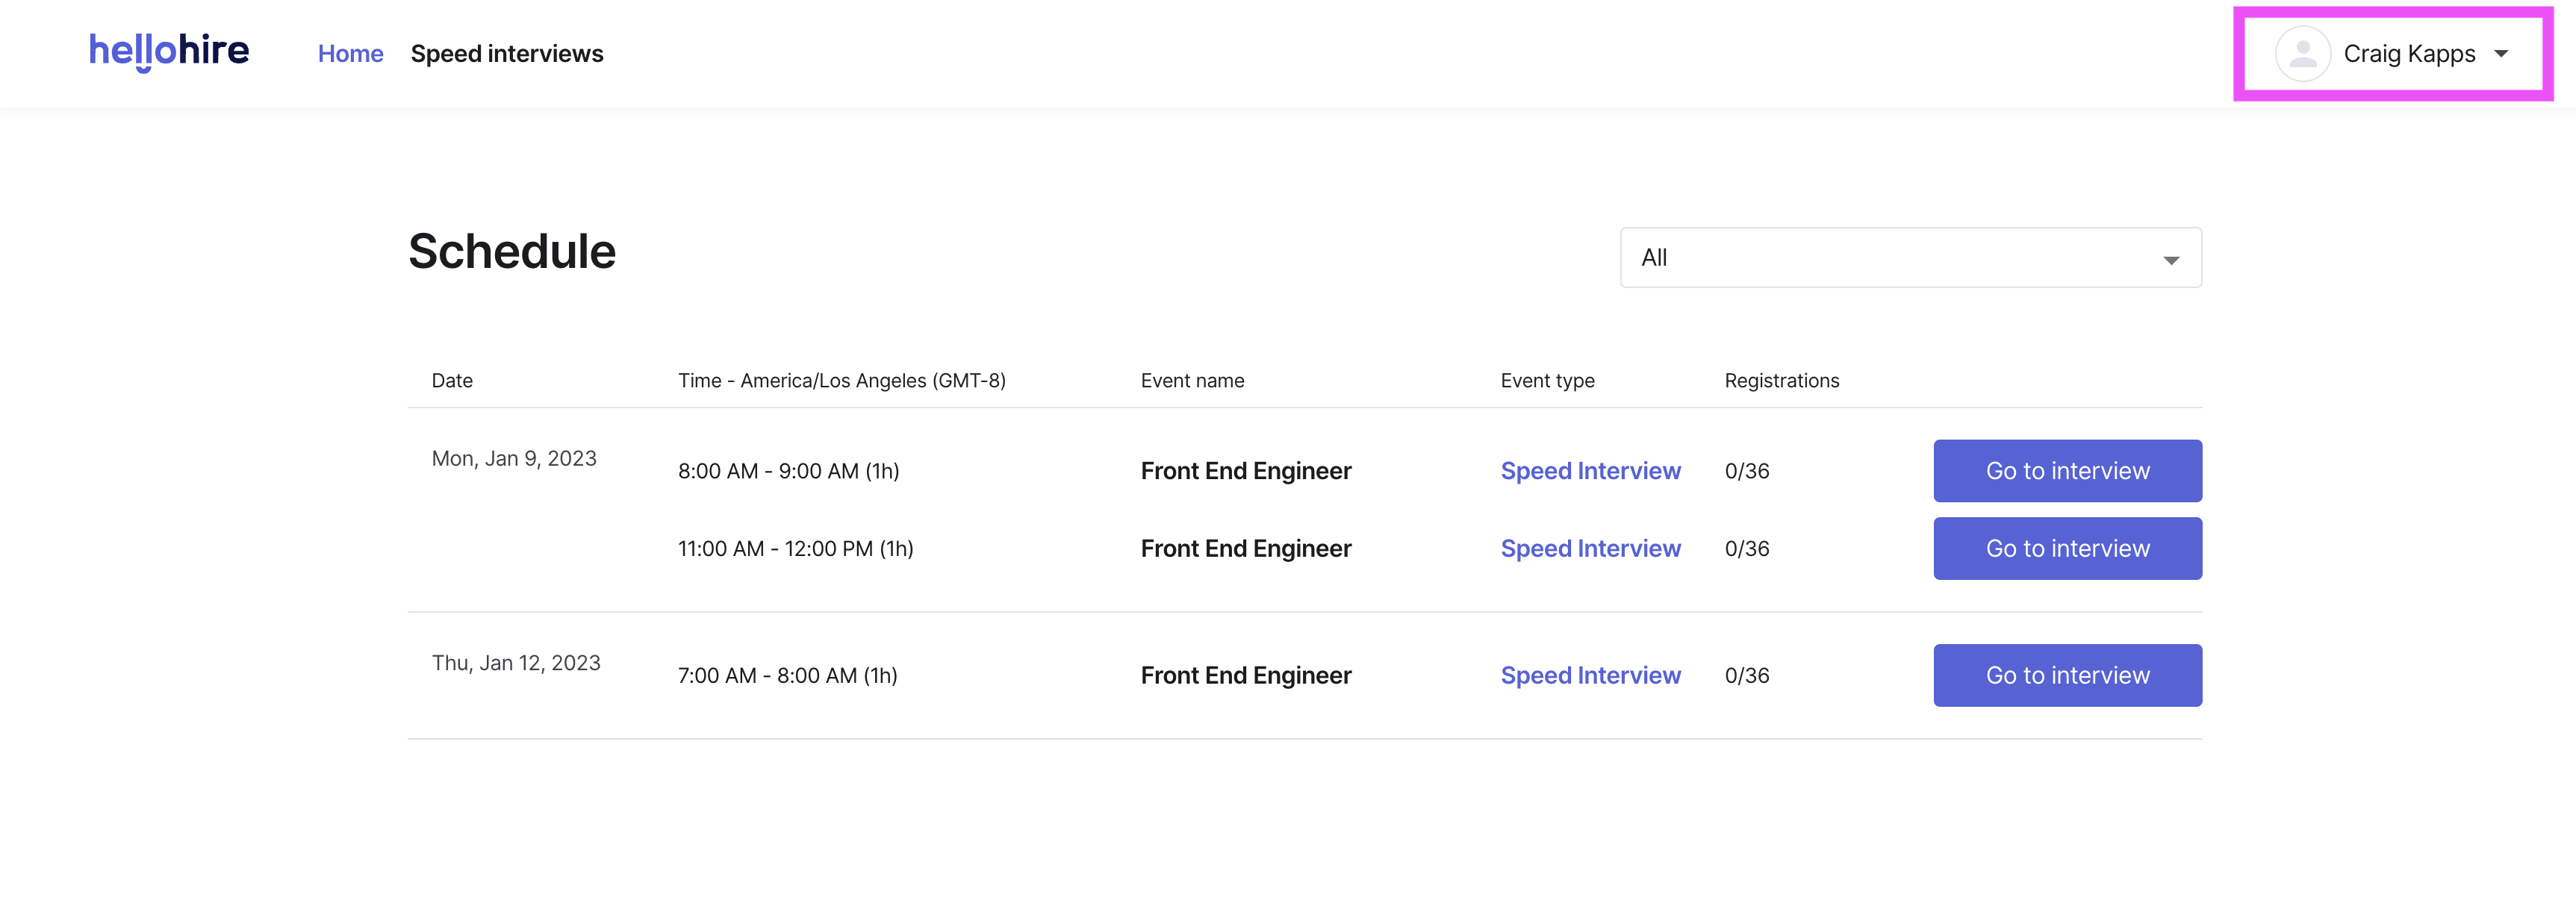Click the Mon, Jan 9, 2023 date
This screenshot has height=918, width=2576.
514,459
